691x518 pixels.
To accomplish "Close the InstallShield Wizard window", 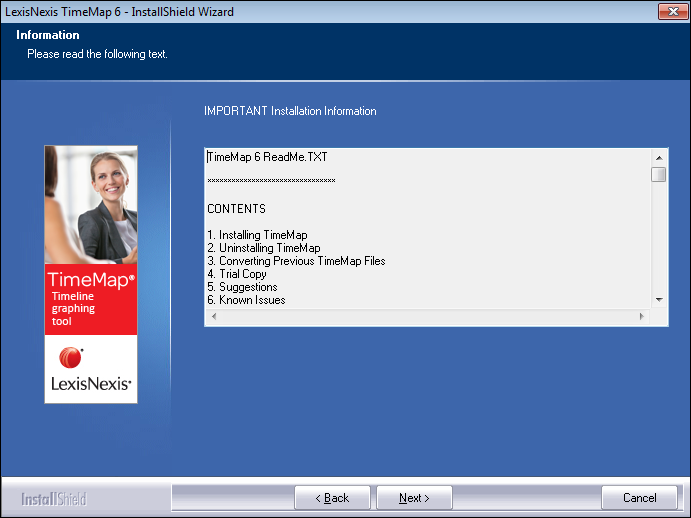I will 673,11.
